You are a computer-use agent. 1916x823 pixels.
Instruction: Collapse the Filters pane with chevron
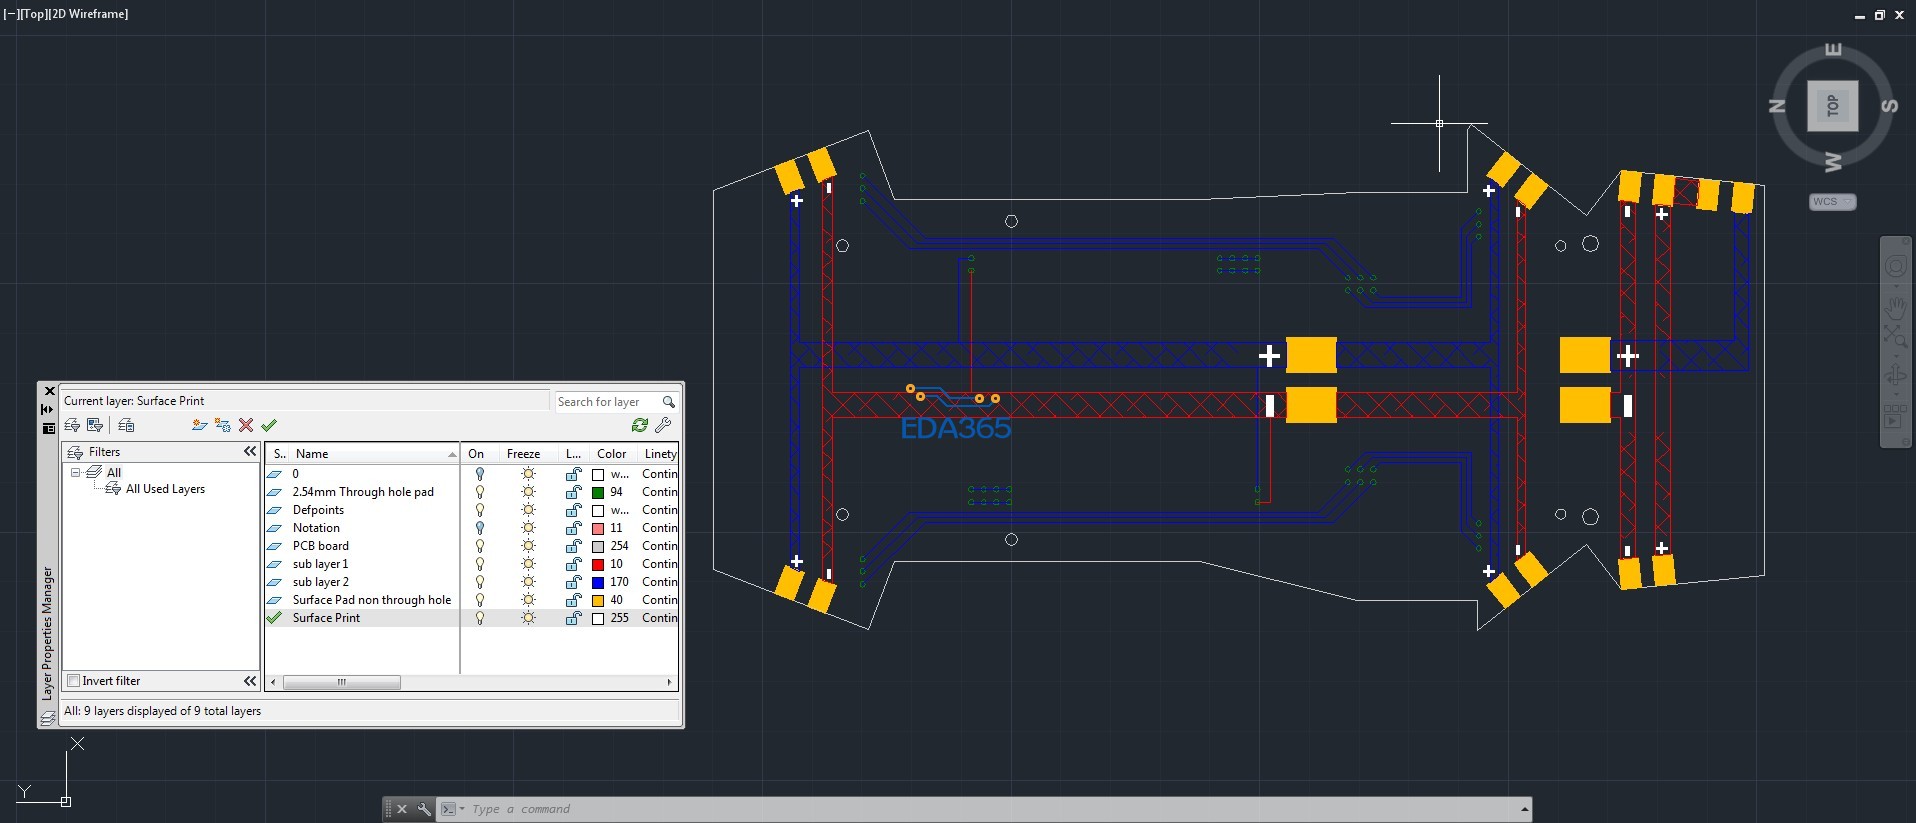[x=250, y=452]
